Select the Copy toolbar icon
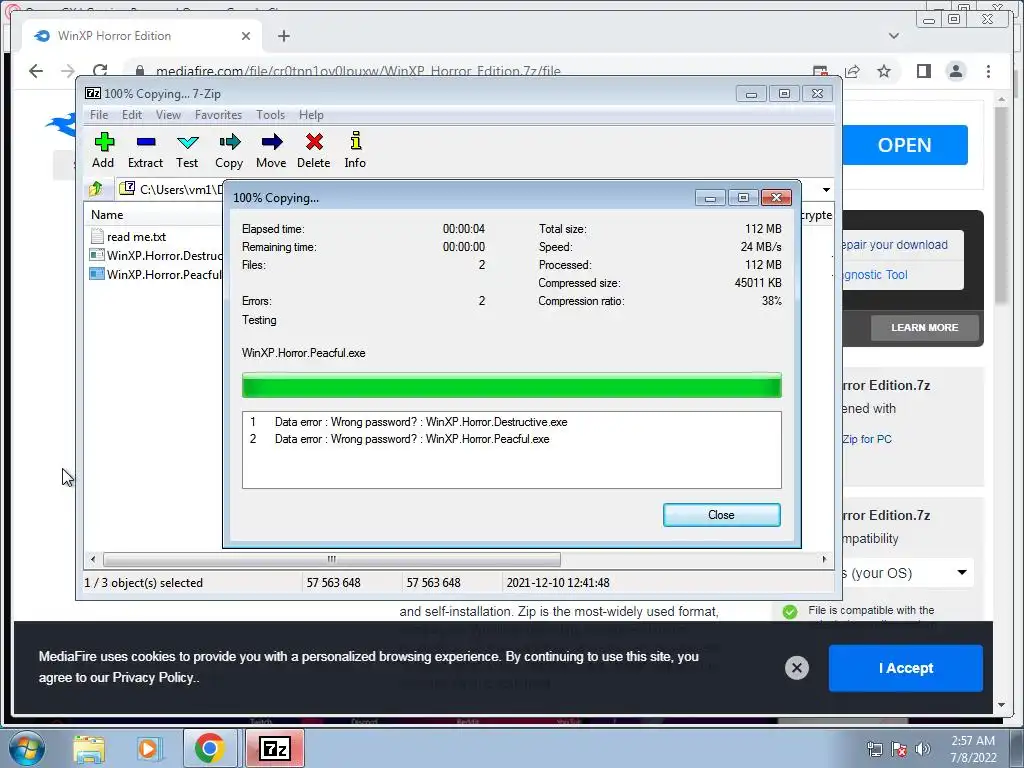This screenshot has height=768, width=1024. point(229,151)
